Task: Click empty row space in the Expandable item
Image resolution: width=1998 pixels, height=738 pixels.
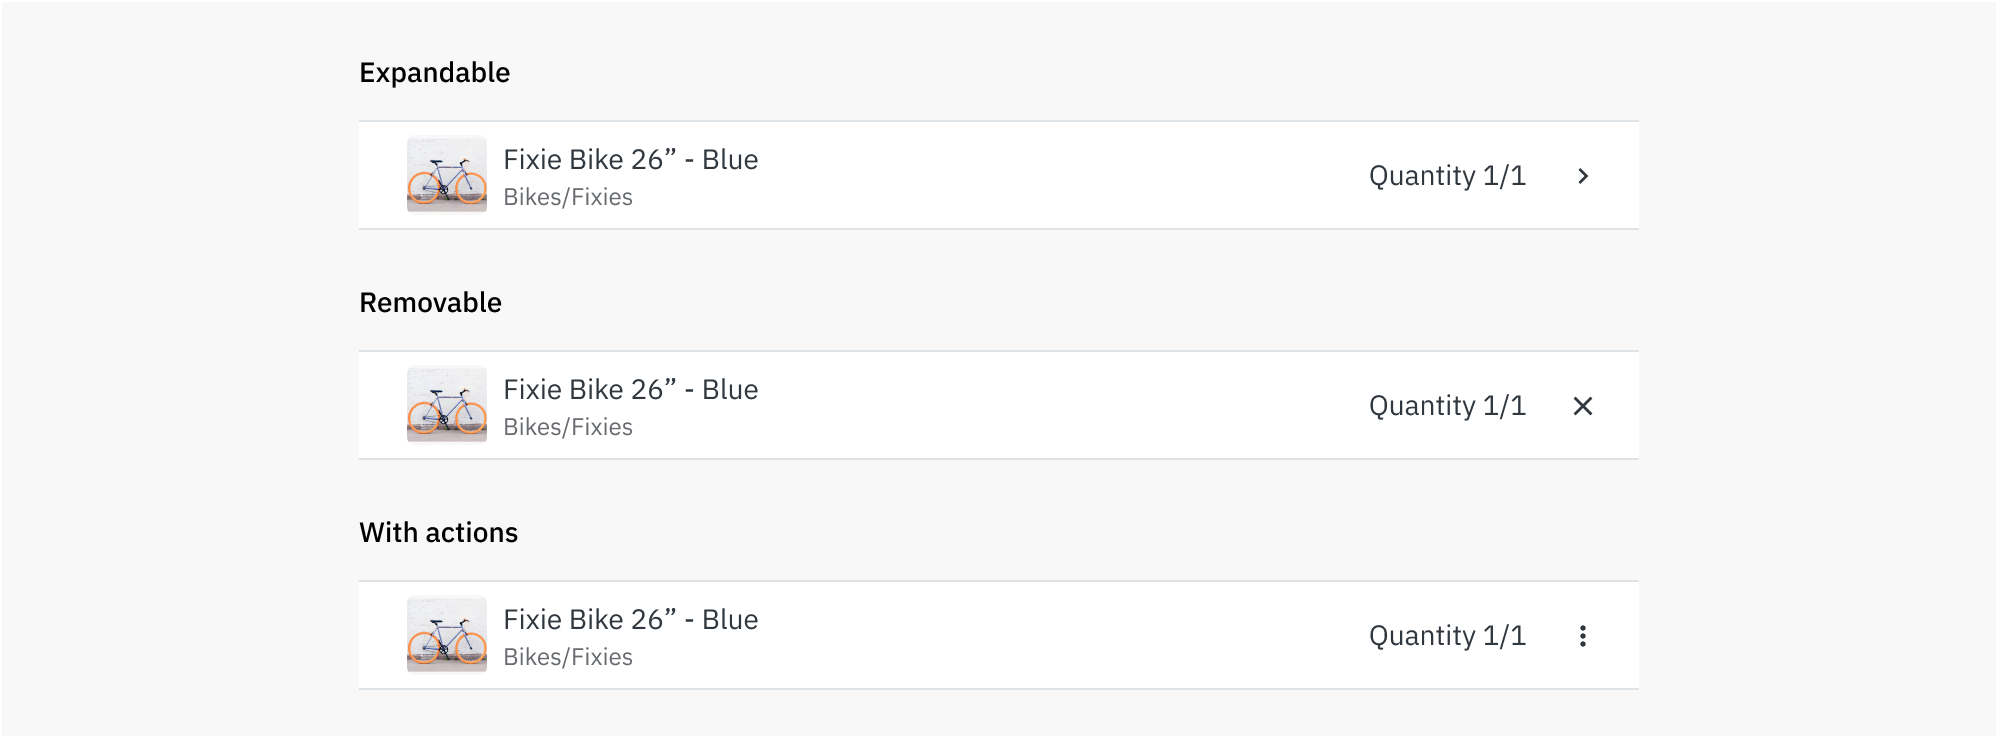Action: pos(1050,176)
